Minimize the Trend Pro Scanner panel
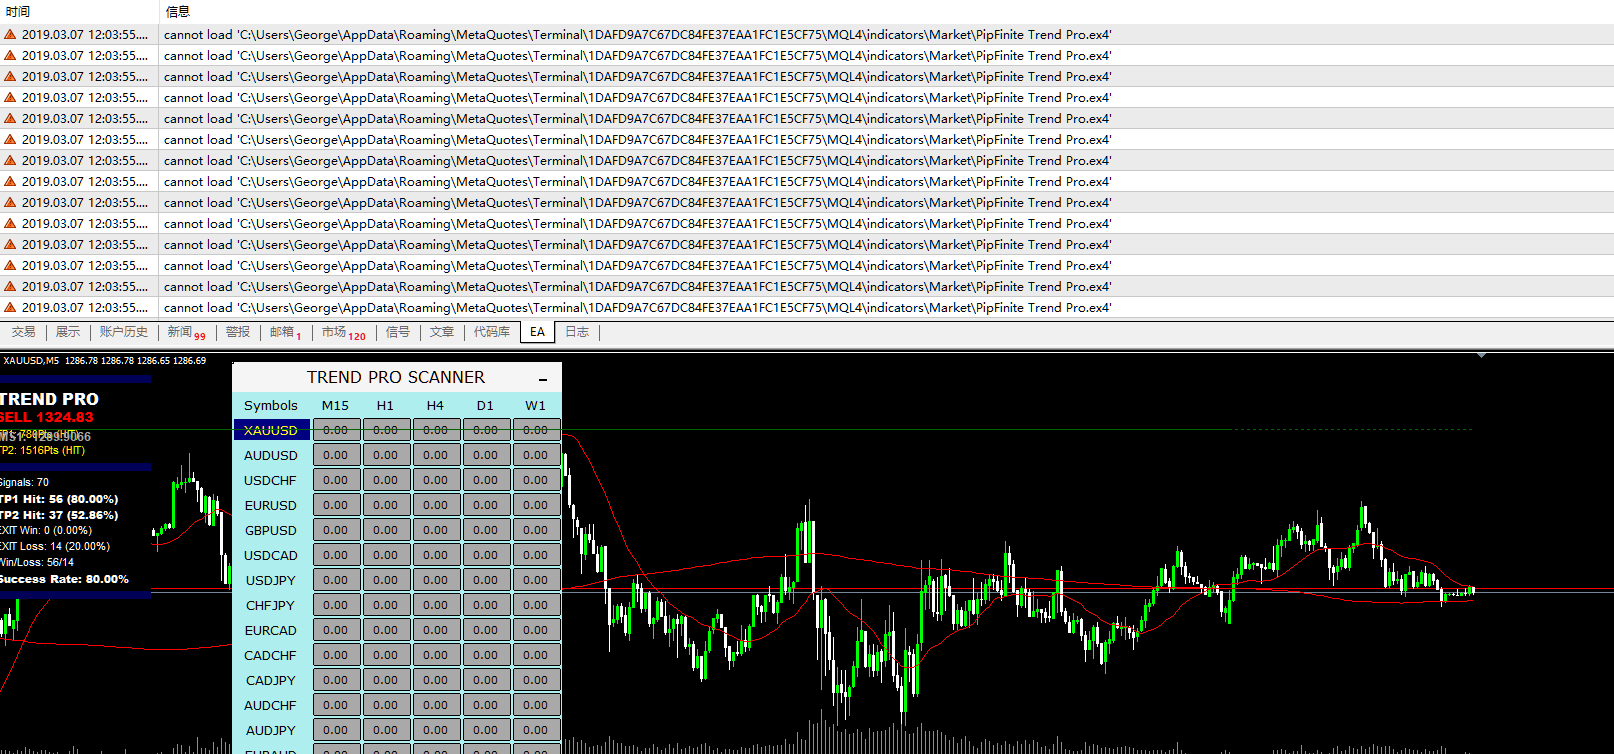Image resolution: width=1614 pixels, height=754 pixels. 543,378
